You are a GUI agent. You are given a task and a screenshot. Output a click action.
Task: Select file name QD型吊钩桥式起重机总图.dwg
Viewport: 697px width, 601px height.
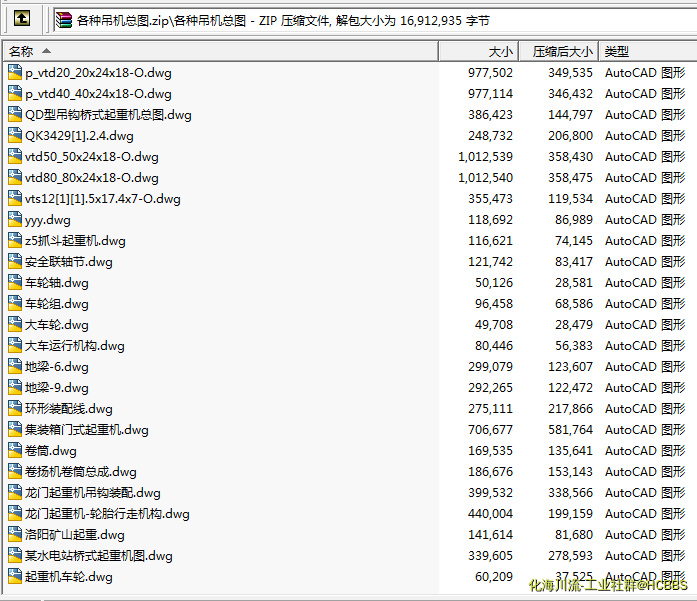pyautogui.click(x=108, y=115)
